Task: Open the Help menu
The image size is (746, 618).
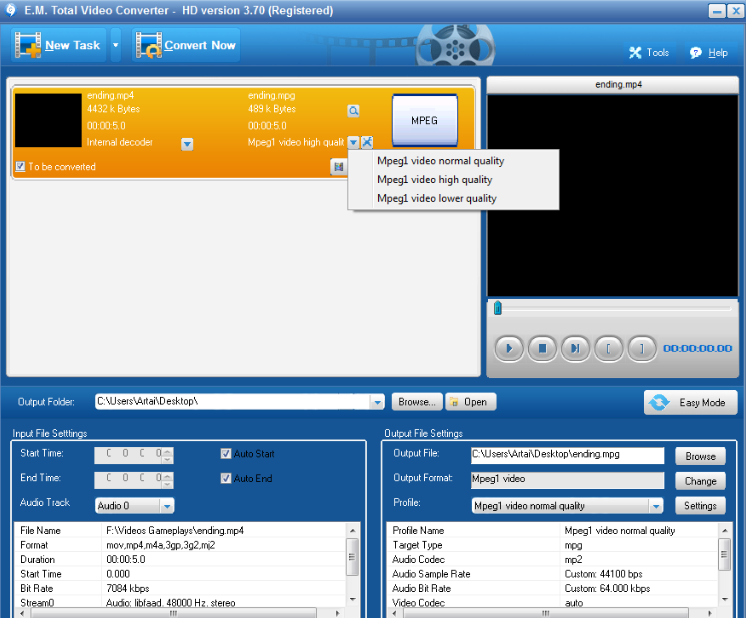Action: [709, 52]
